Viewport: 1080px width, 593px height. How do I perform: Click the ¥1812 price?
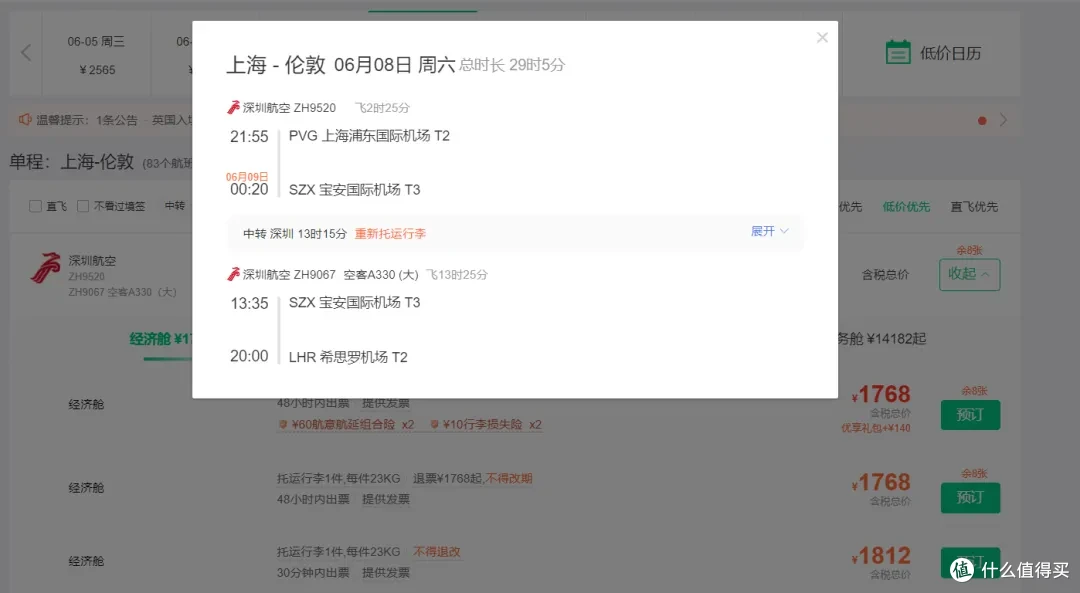coord(881,555)
